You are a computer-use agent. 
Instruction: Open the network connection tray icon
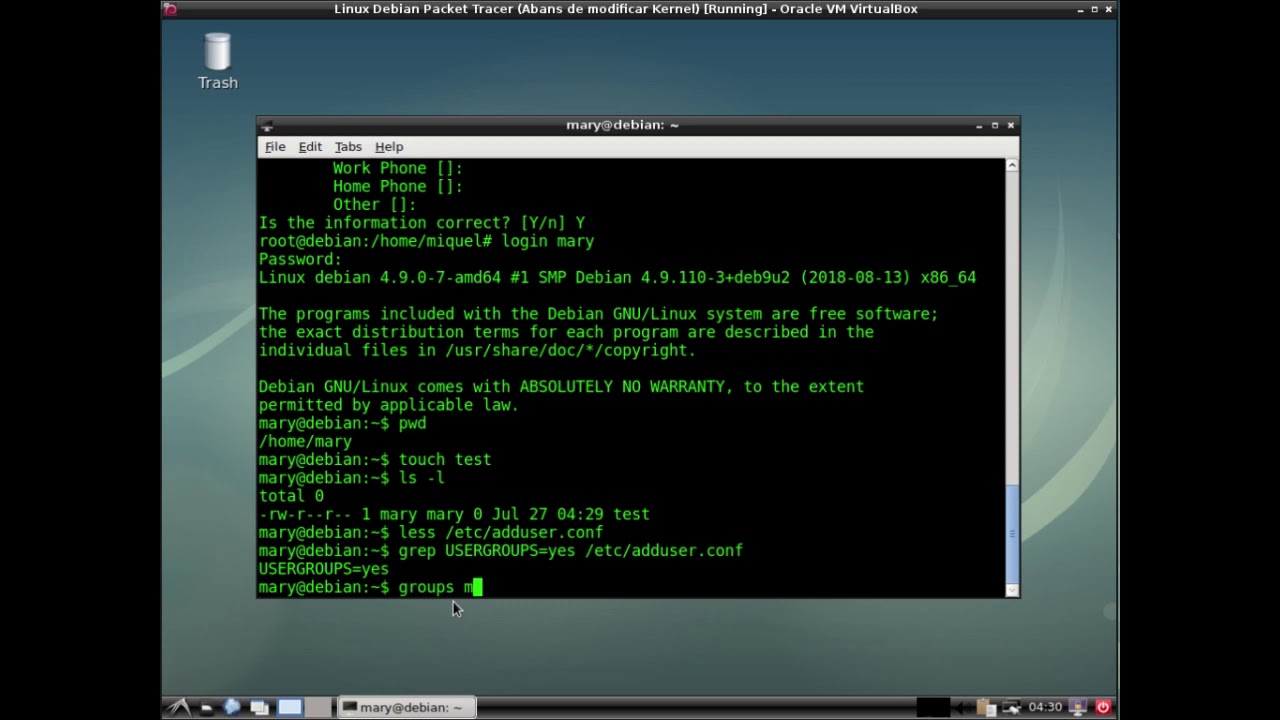1012,707
